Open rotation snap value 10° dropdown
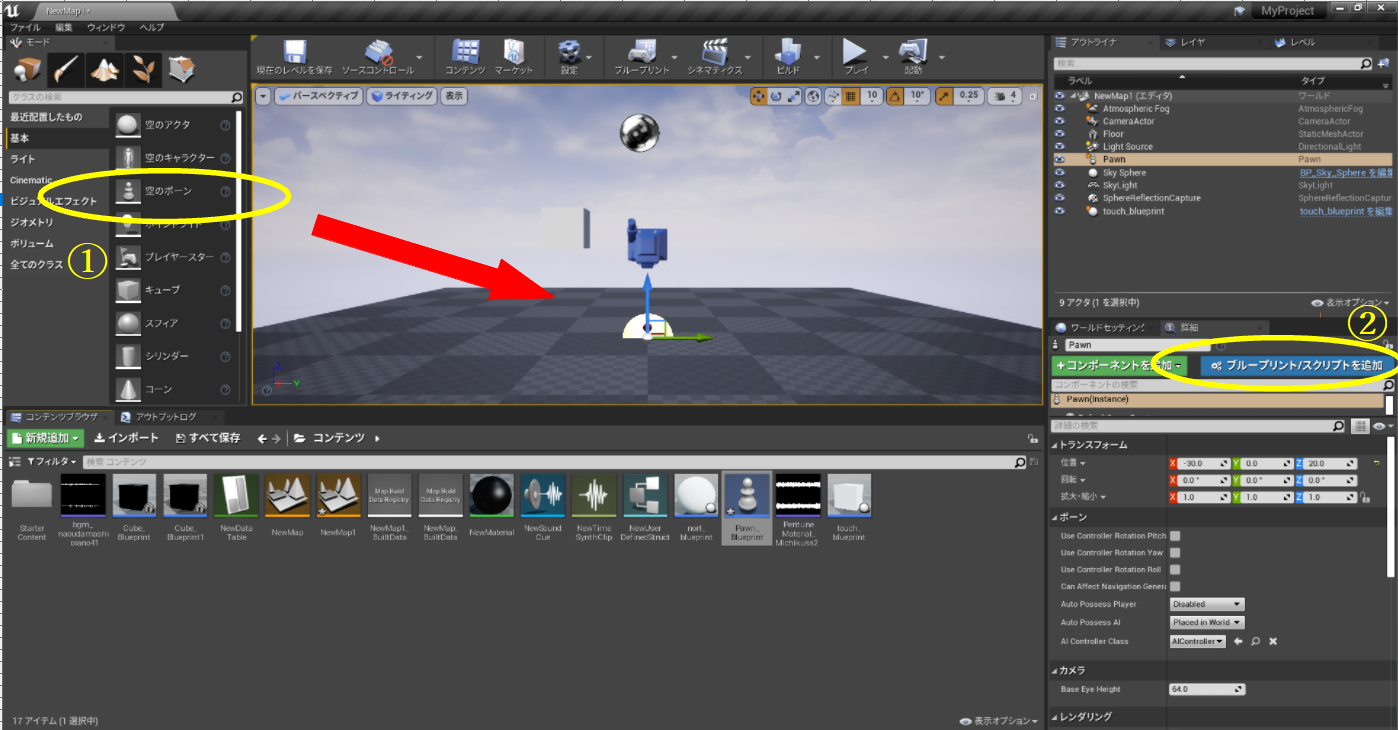The width and height of the screenshot is (1398, 730). point(918,96)
